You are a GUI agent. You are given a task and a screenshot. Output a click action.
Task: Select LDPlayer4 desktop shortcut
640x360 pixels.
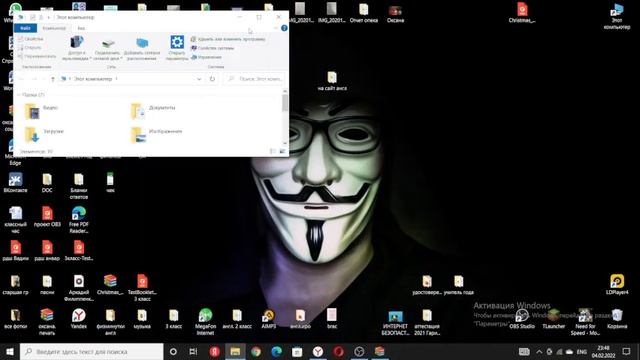[617, 284]
